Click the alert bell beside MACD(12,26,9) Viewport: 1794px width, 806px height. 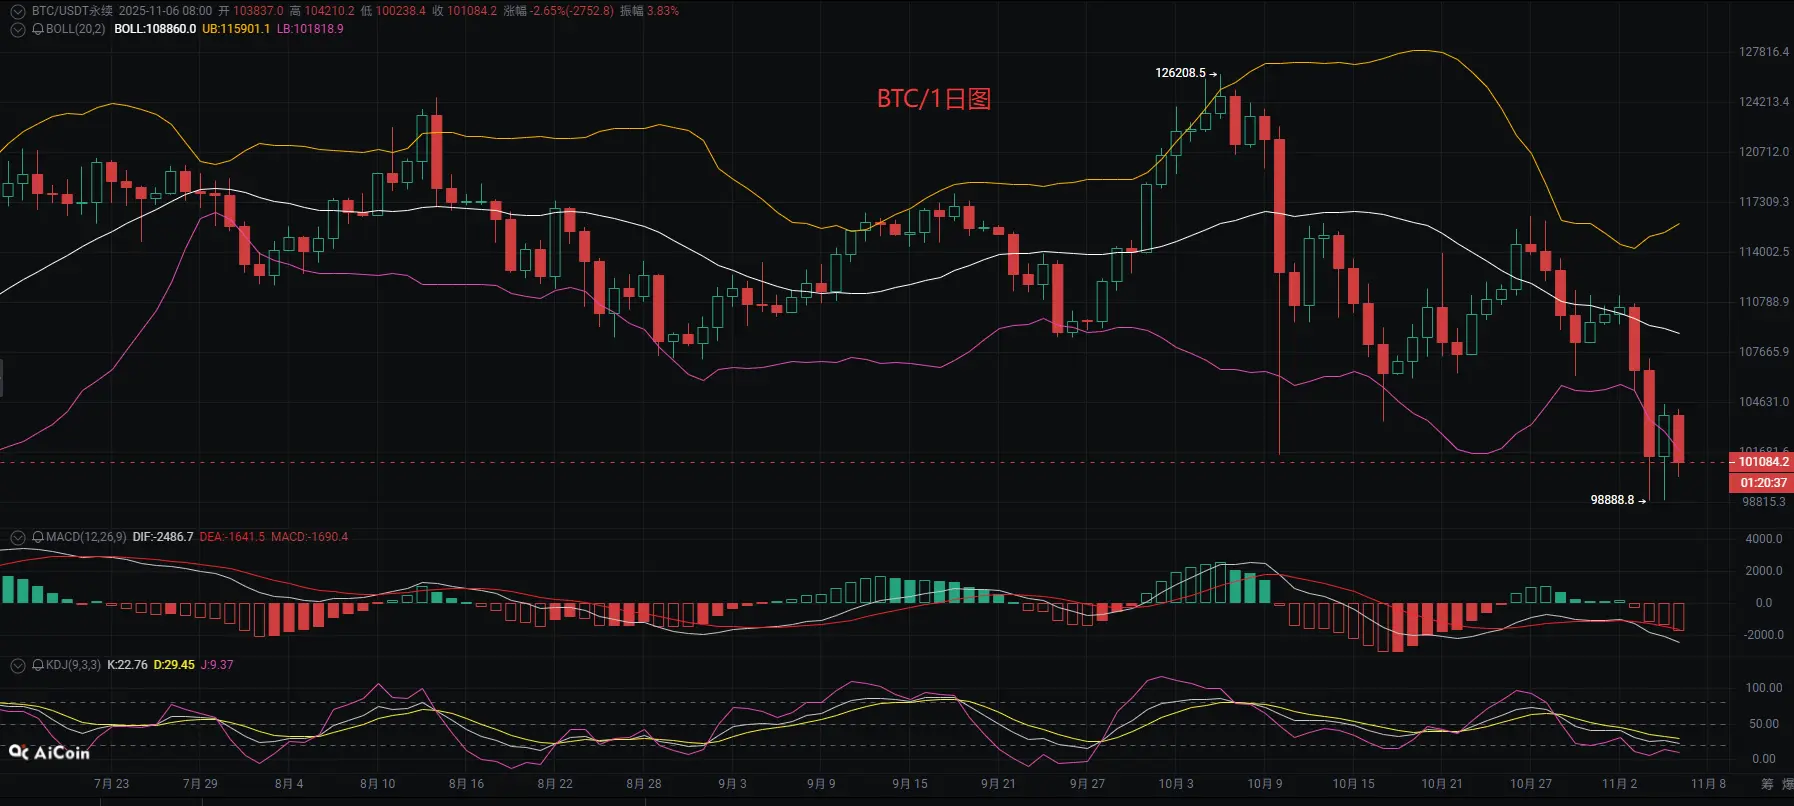click(x=38, y=537)
